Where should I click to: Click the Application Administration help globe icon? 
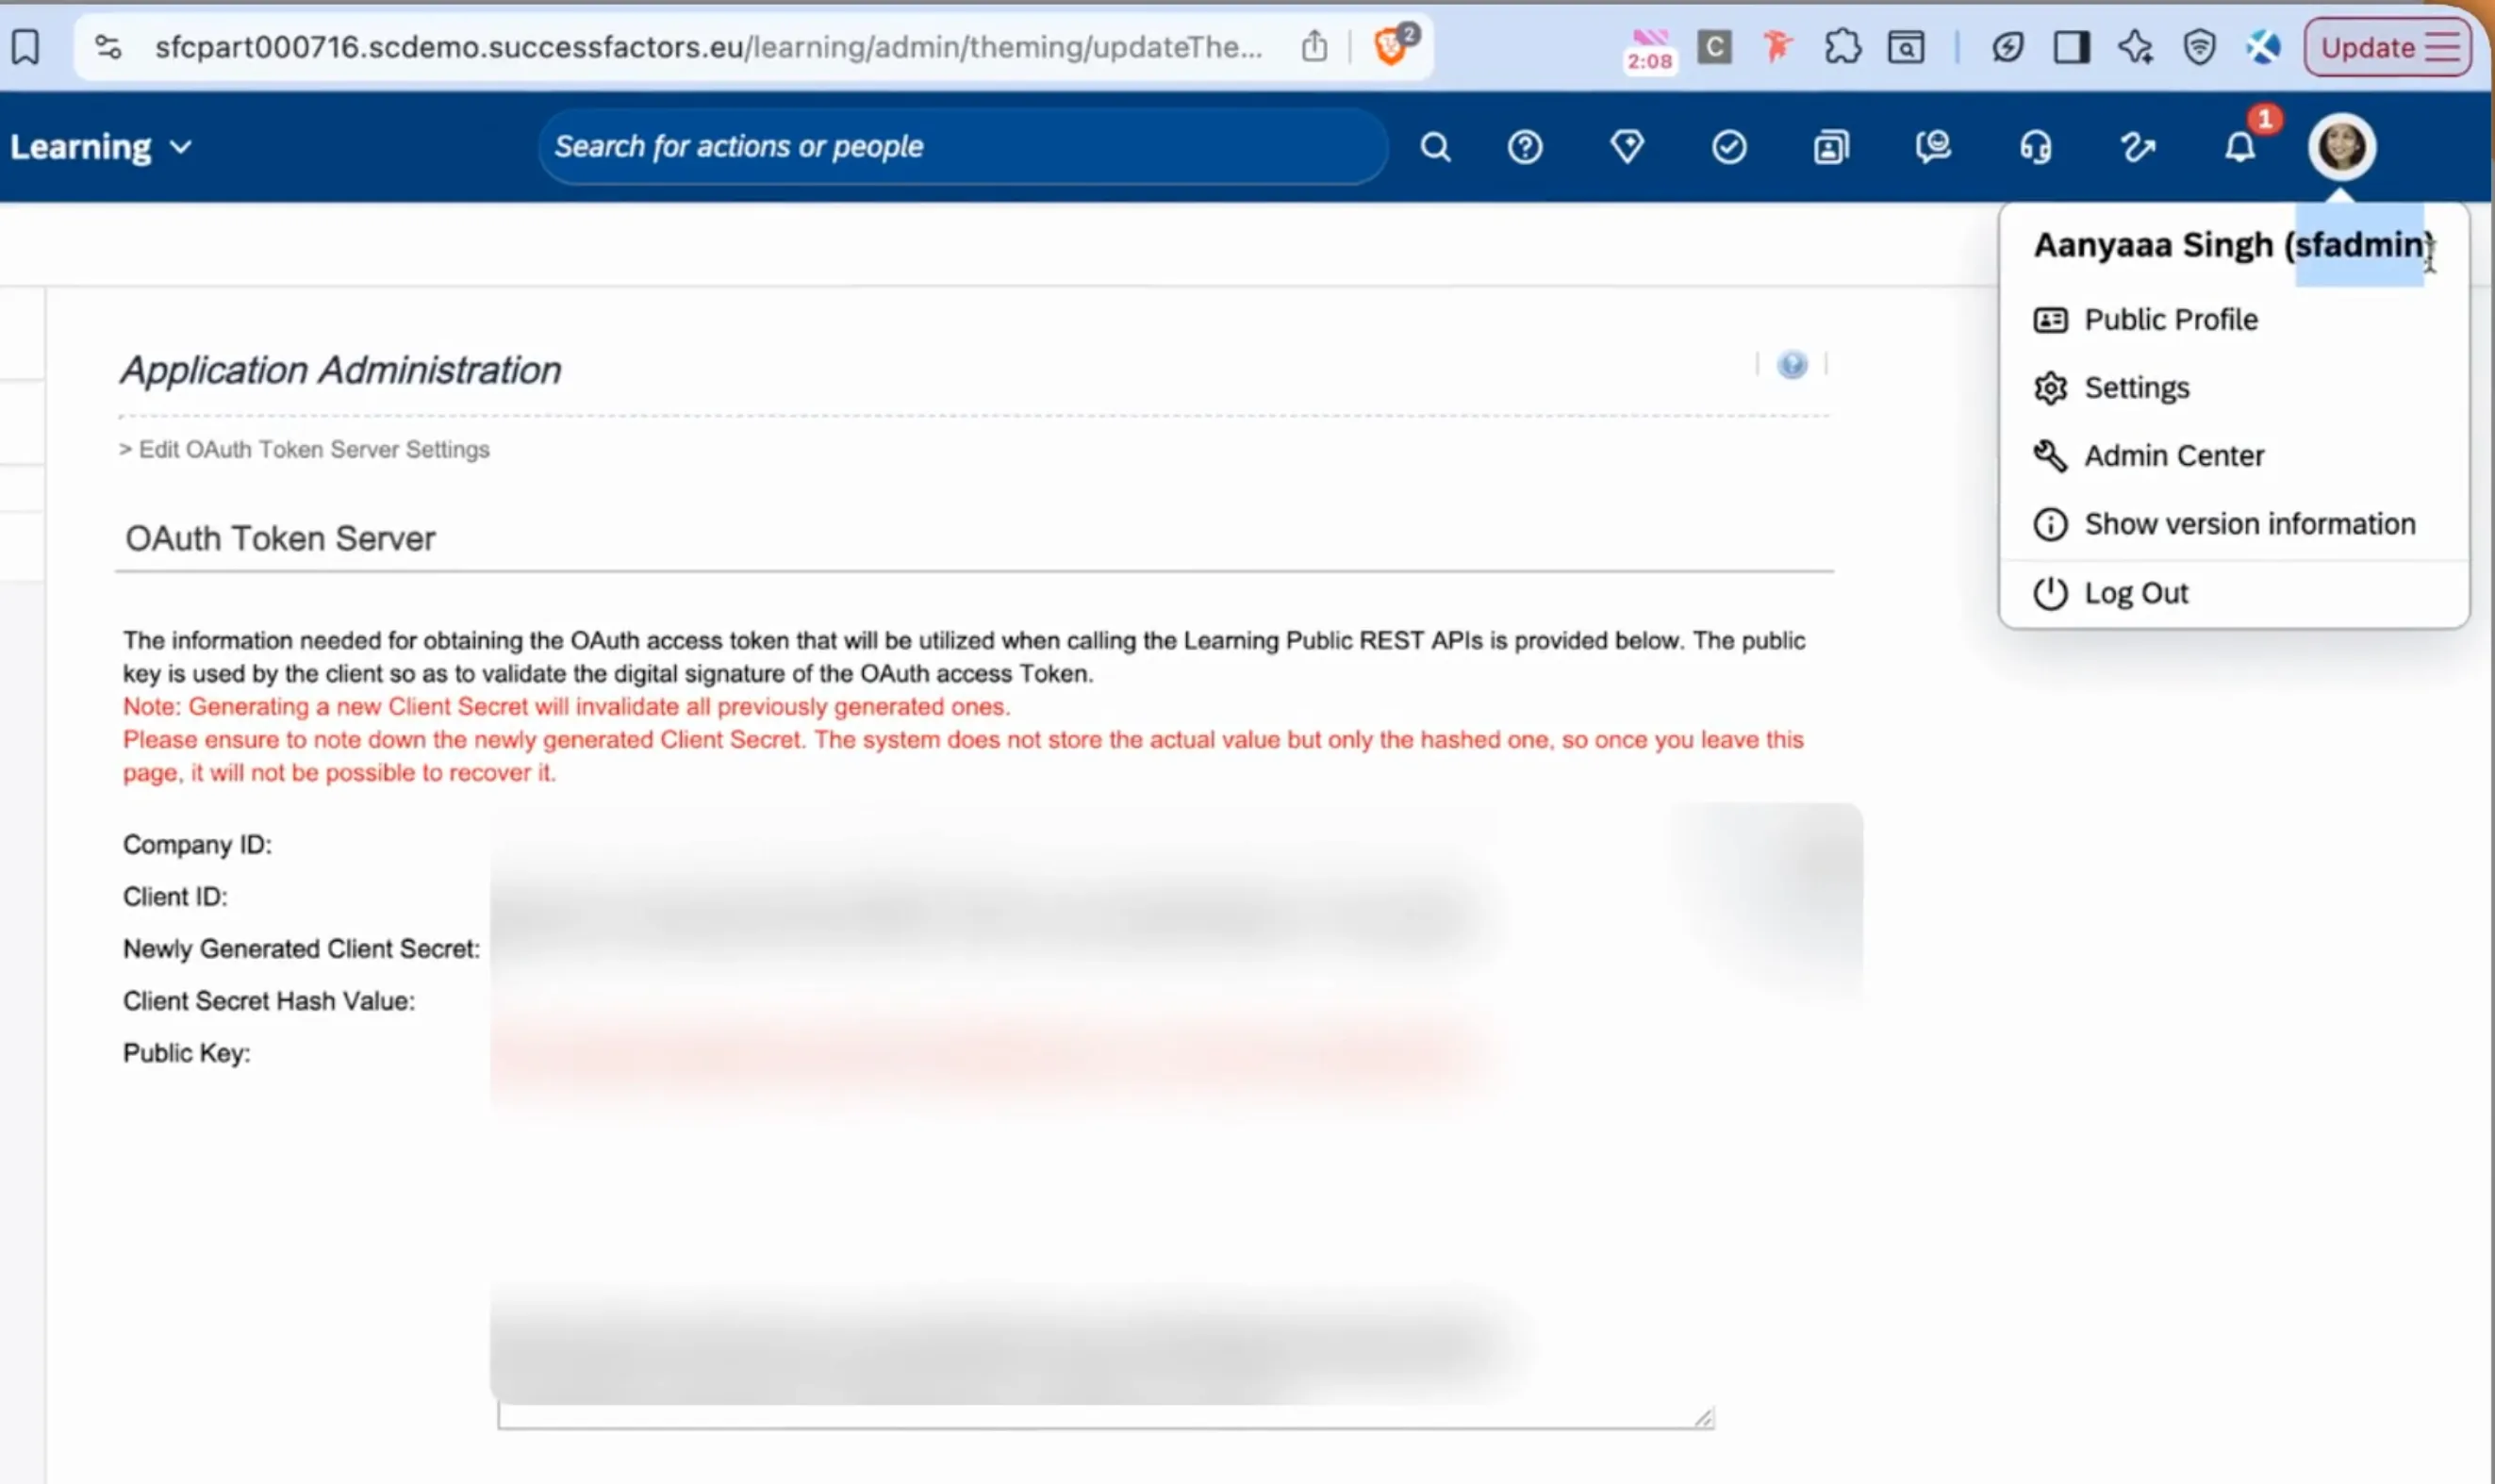pos(1792,364)
